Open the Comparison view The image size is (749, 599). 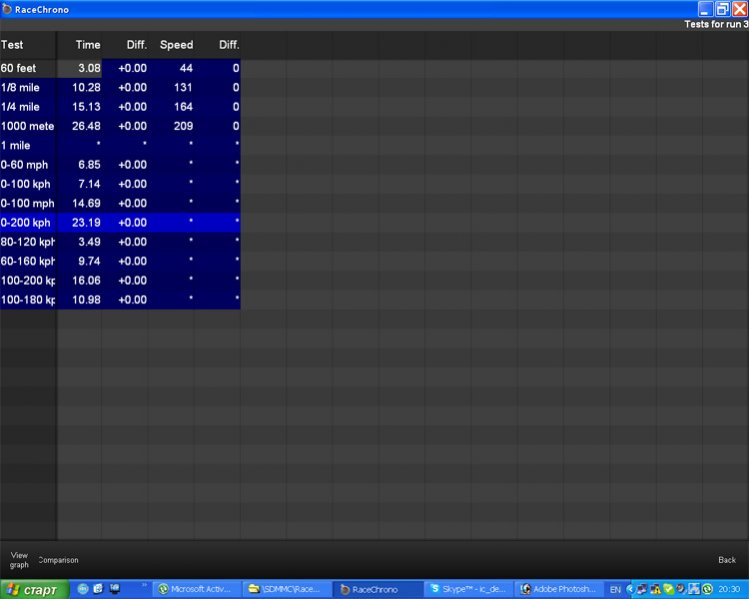[58, 560]
